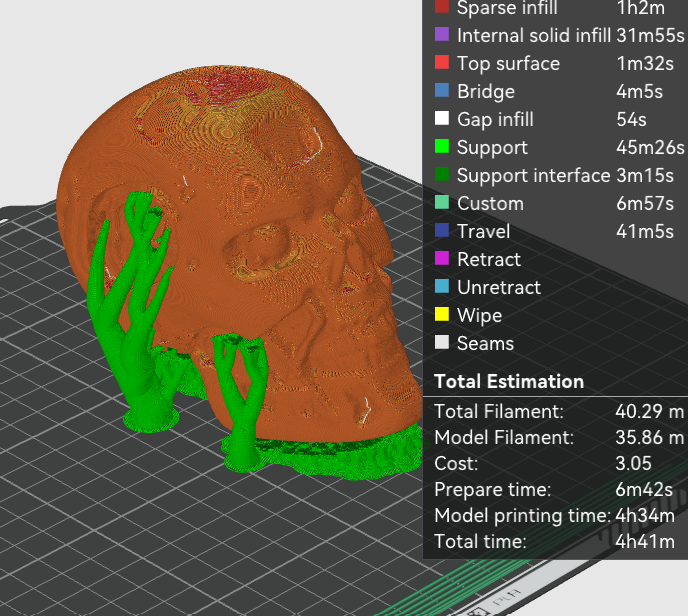Viewport: 688px width, 616px height.
Task: Click the Prepare time value 6m42s
Action: (x=644, y=490)
